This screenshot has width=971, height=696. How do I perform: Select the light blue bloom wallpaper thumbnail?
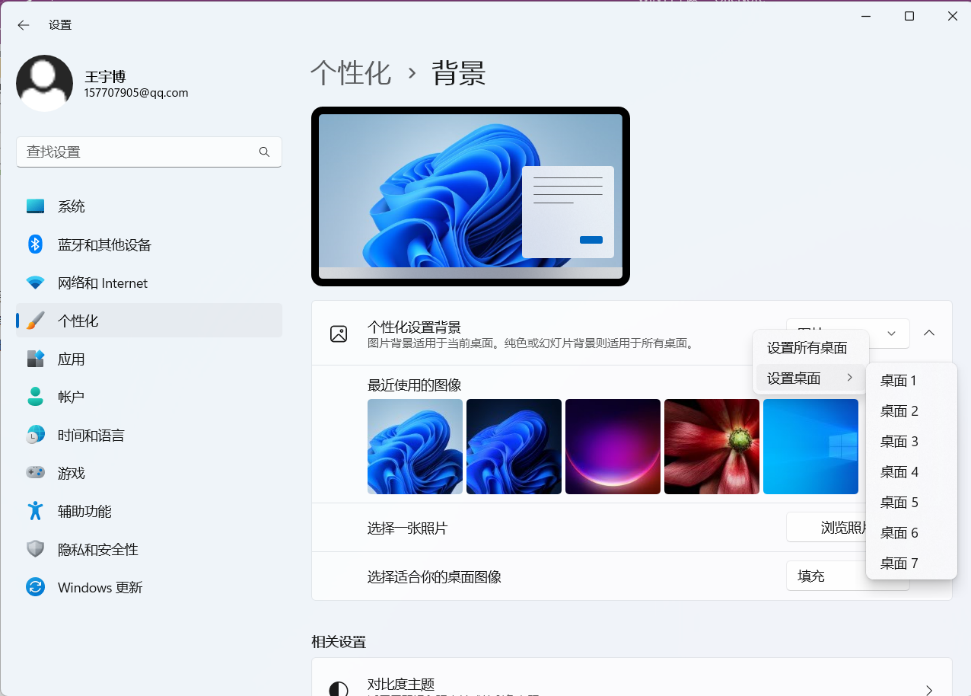click(415, 446)
